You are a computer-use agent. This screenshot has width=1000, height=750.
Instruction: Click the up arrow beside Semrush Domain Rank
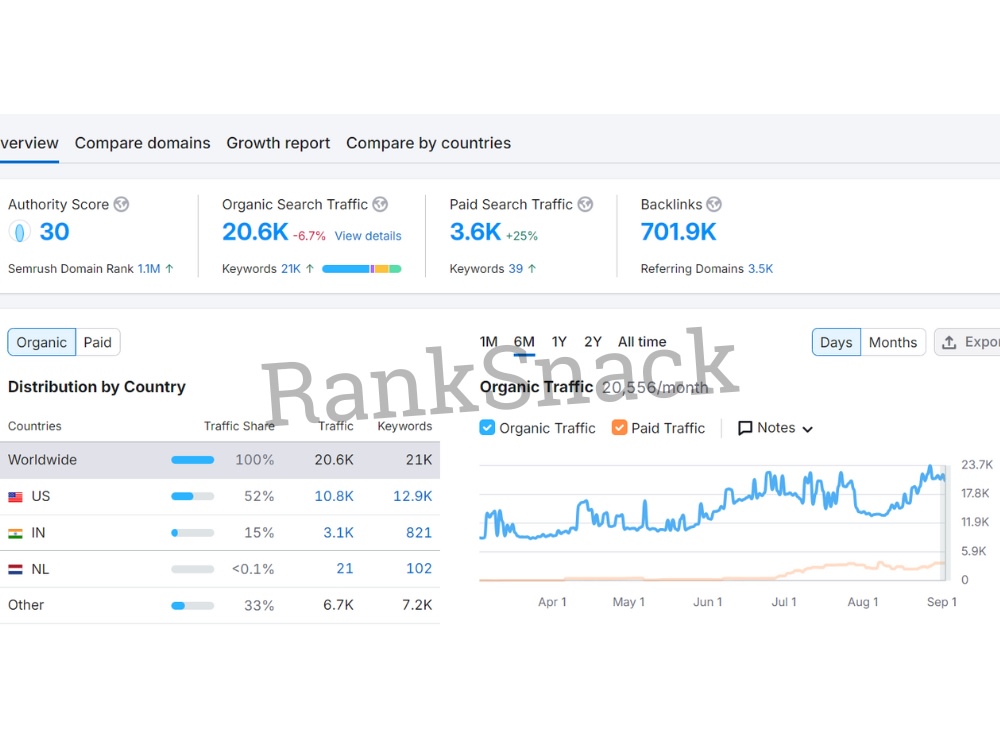coord(170,268)
